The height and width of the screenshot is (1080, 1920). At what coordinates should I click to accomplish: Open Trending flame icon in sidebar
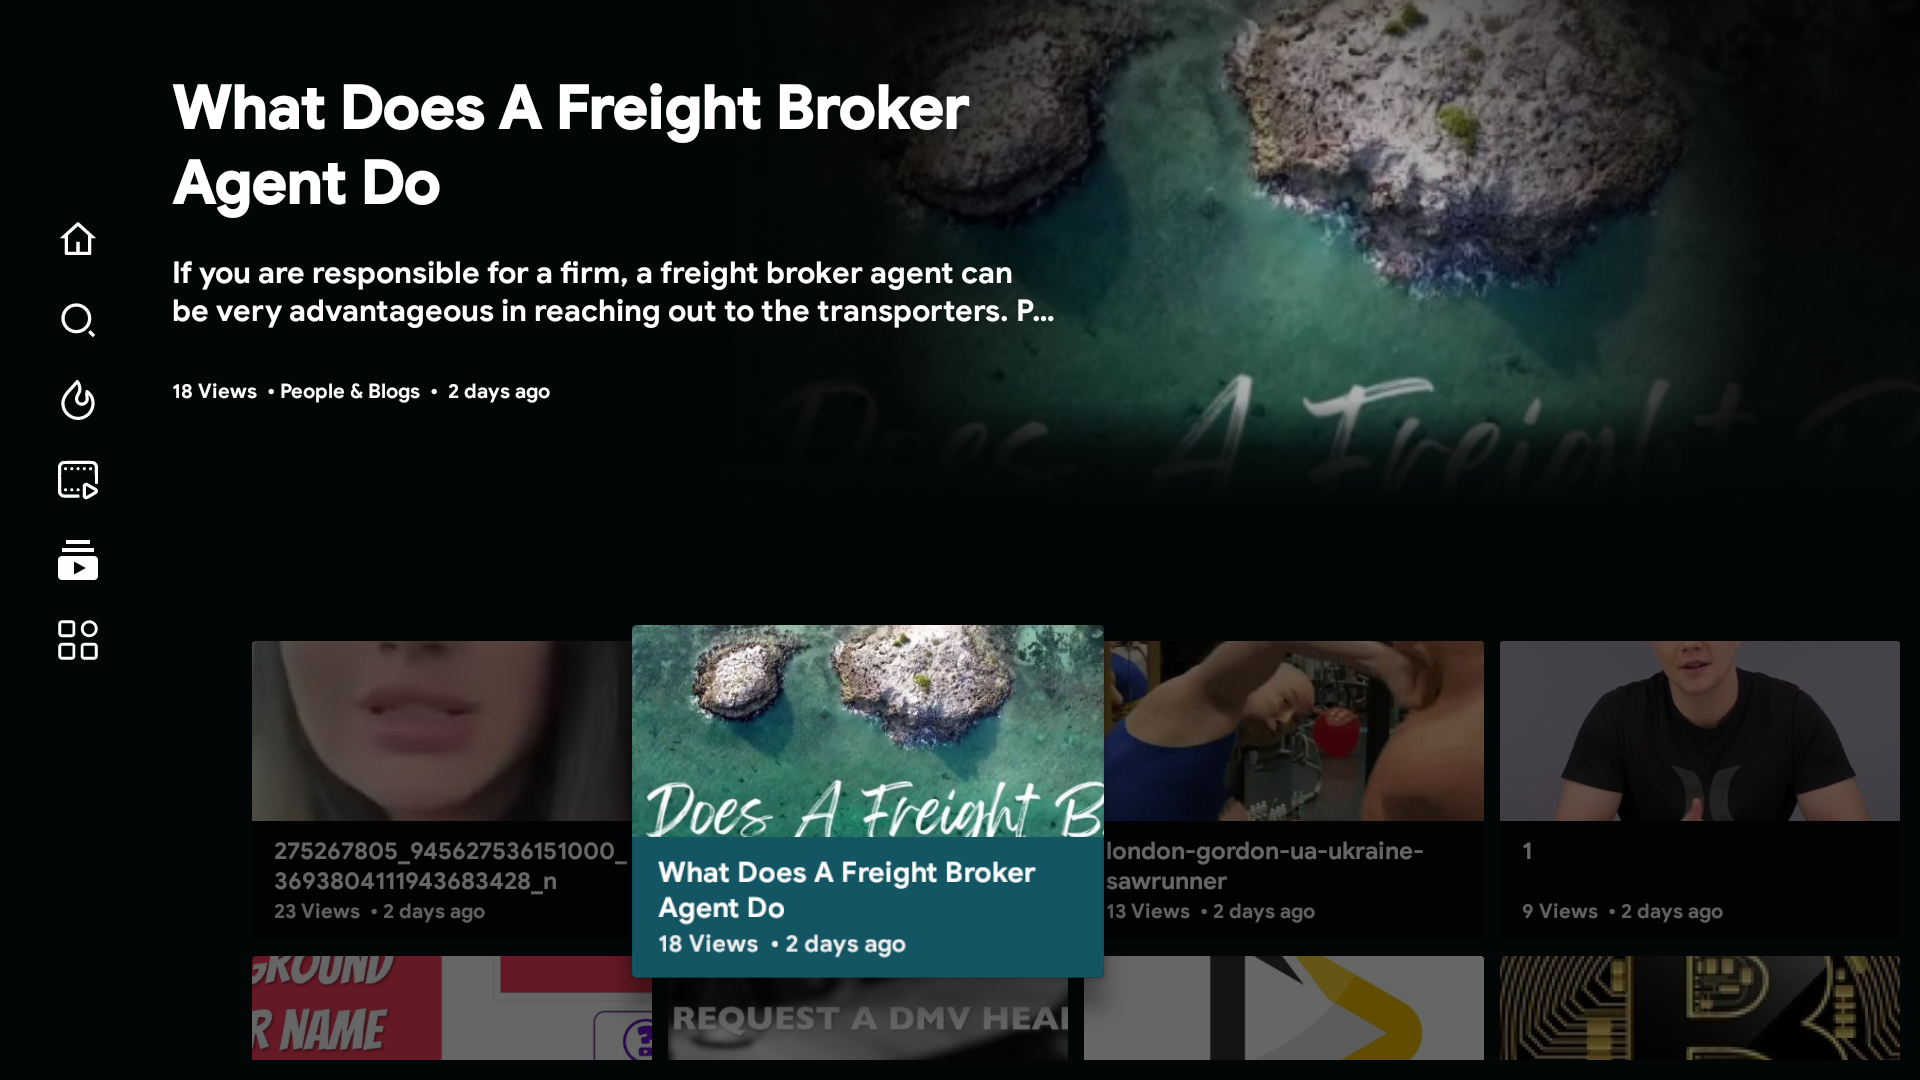tap(78, 400)
